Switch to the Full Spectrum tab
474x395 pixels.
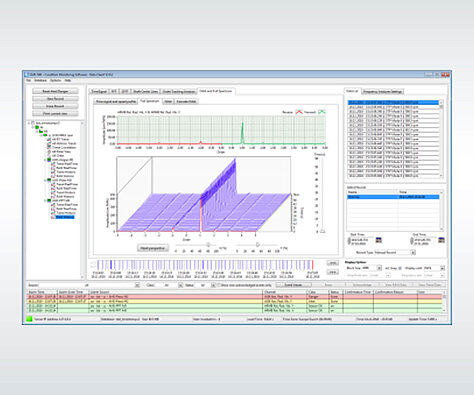pos(150,101)
